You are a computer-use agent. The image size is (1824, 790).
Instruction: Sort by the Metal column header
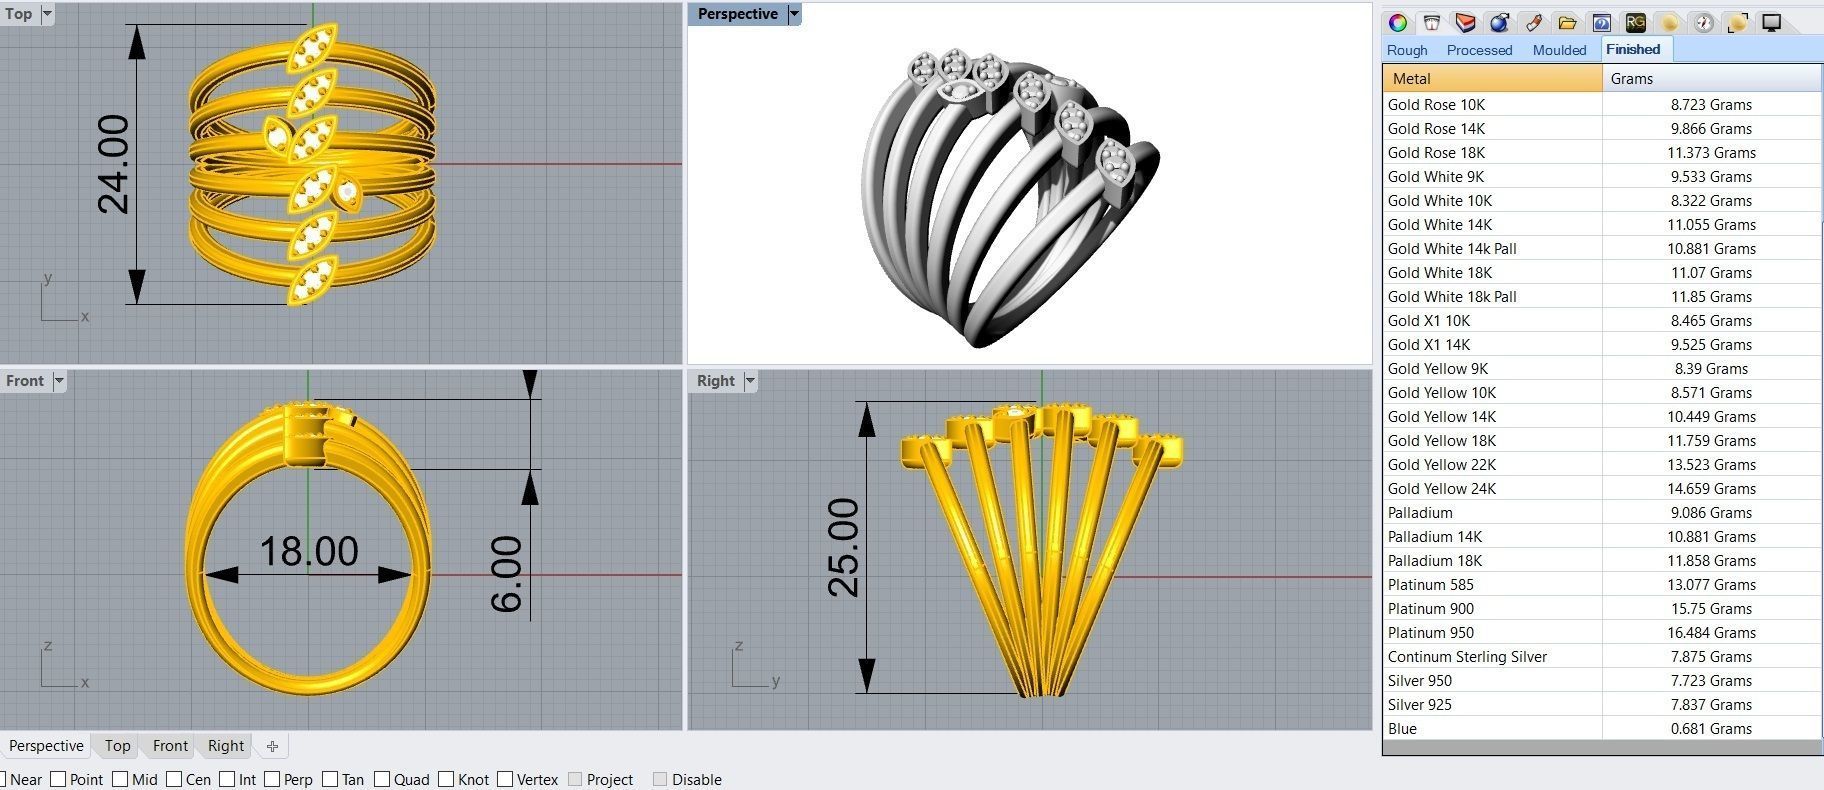1493,78
